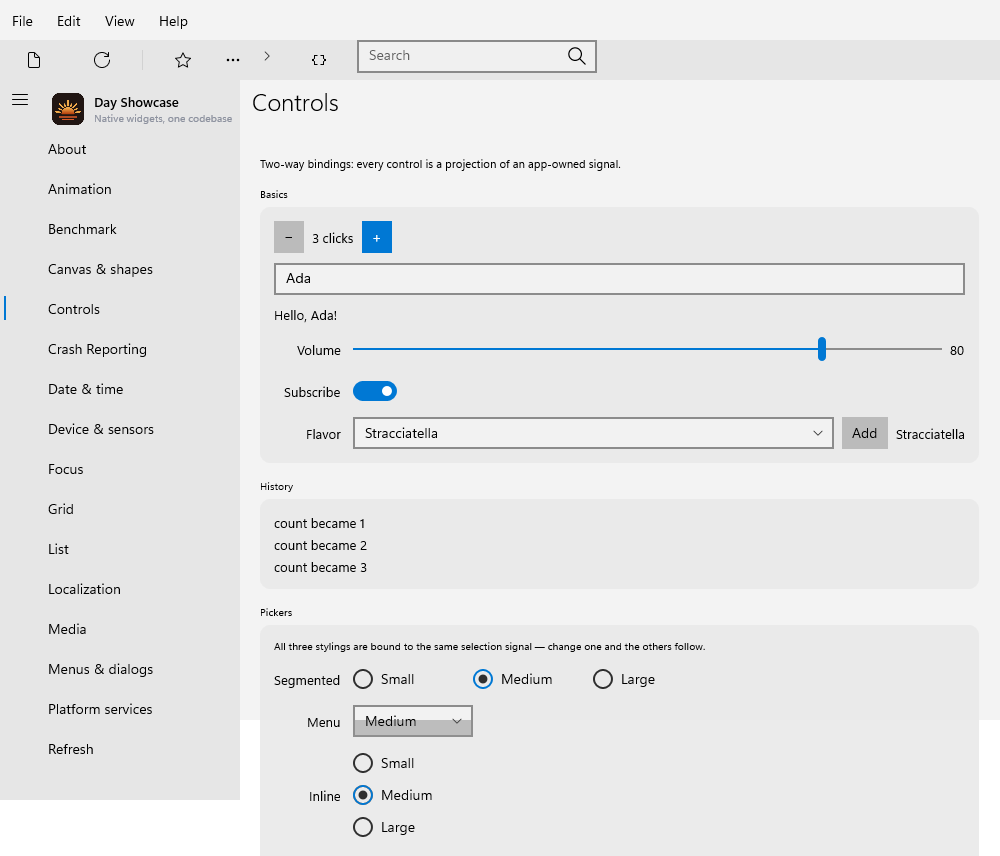Screen dimensions: 1000x856
Task: Click the curly braces code icon
Action: (x=319, y=60)
